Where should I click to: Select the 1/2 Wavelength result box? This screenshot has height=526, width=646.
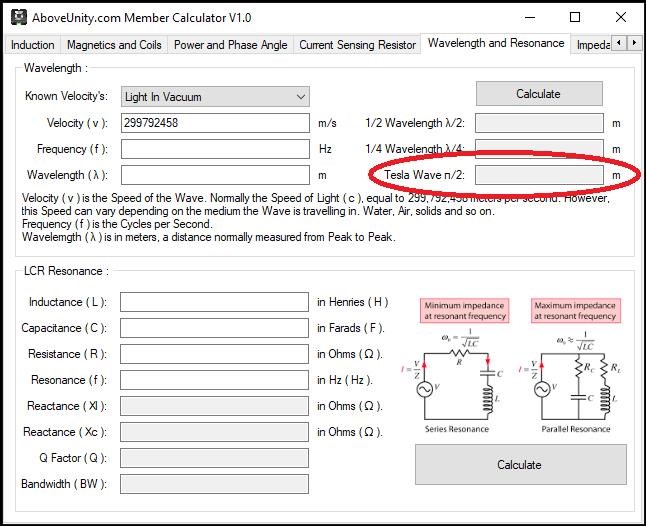(x=539, y=123)
